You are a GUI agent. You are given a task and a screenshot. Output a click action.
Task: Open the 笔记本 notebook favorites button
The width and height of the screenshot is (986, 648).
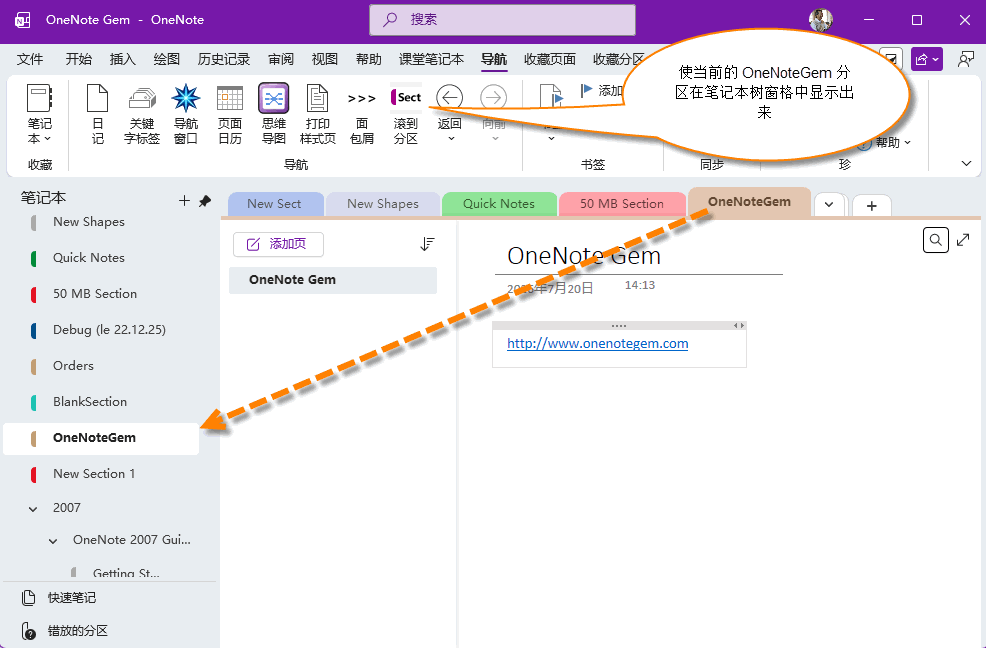[39, 115]
